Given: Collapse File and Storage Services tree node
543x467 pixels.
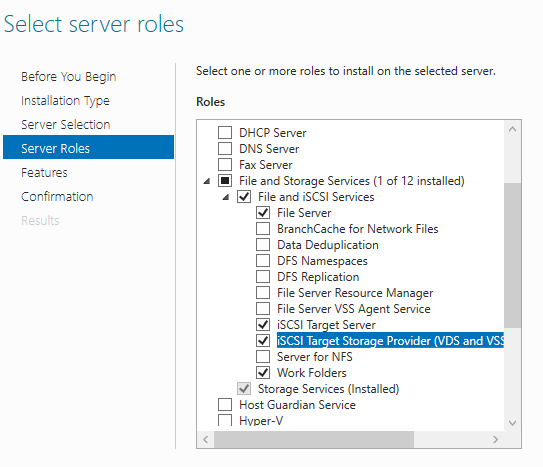Looking at the screenshot, I should click(207, 181).
